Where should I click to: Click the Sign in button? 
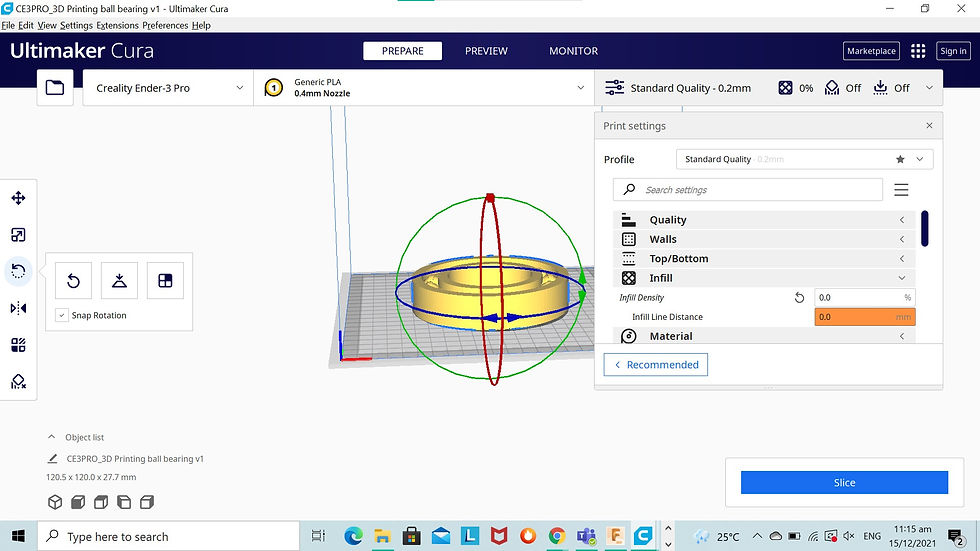click(x=953, y=51)
